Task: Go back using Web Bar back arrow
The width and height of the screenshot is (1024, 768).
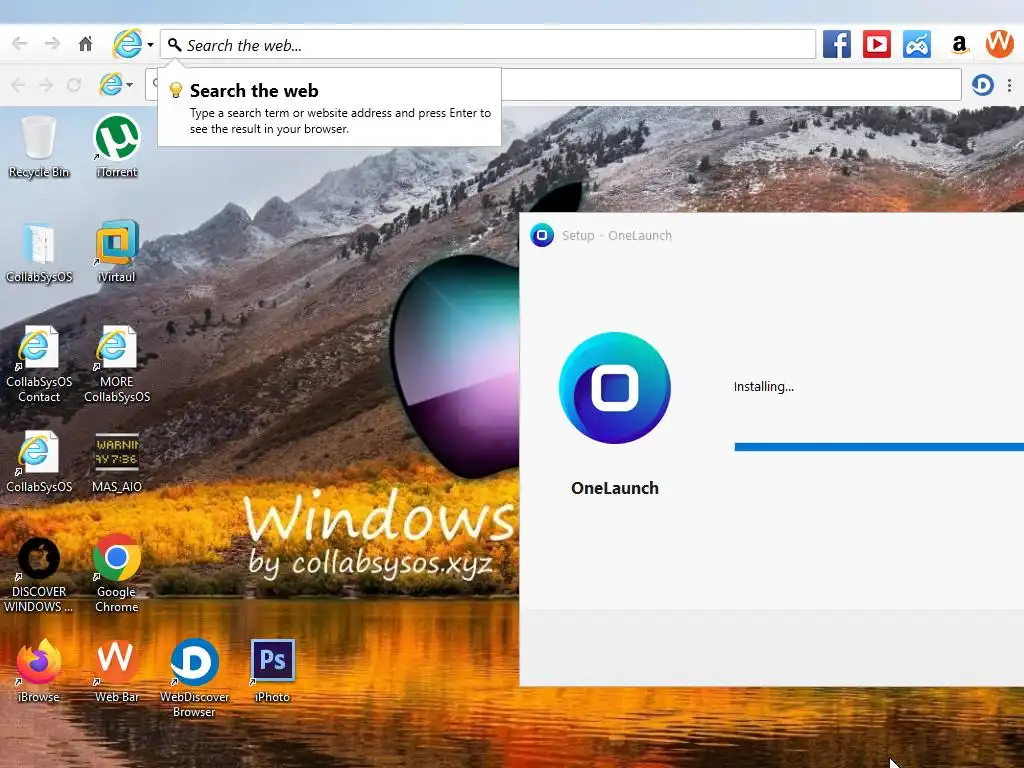Action: [x=20, y=44]
